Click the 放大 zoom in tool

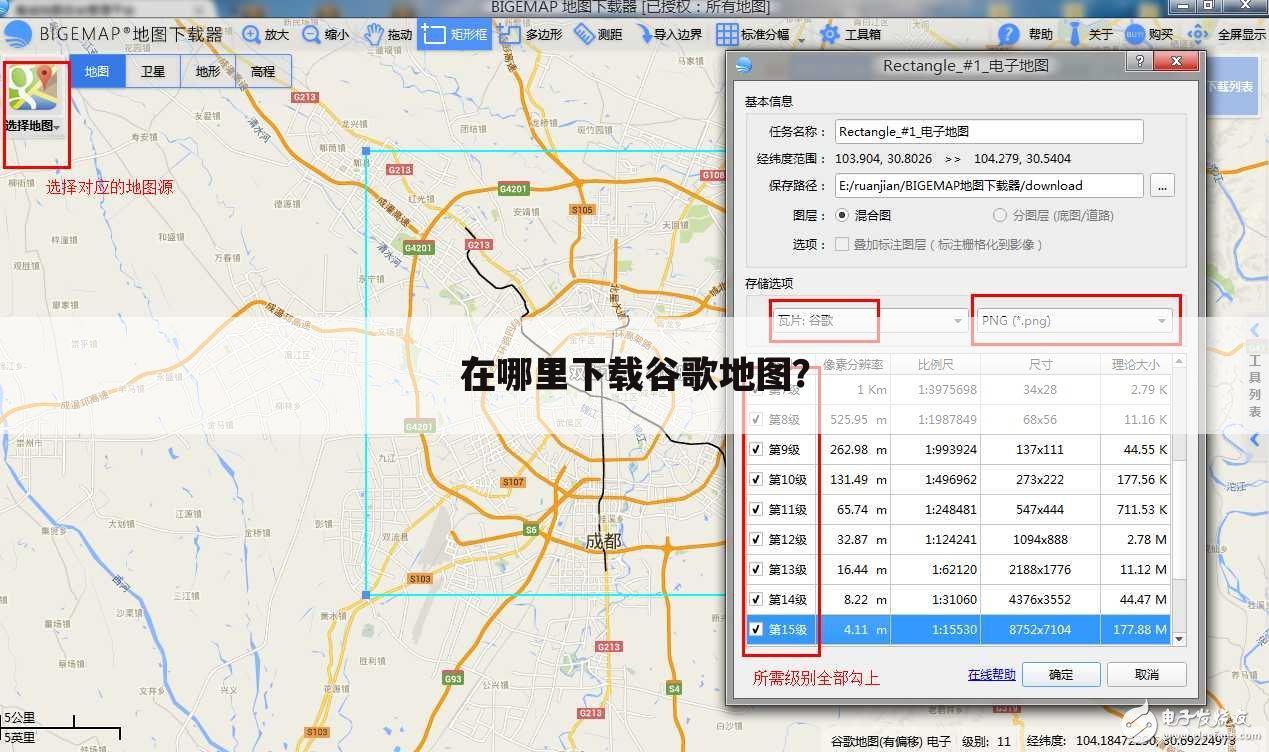click(265, 34)
